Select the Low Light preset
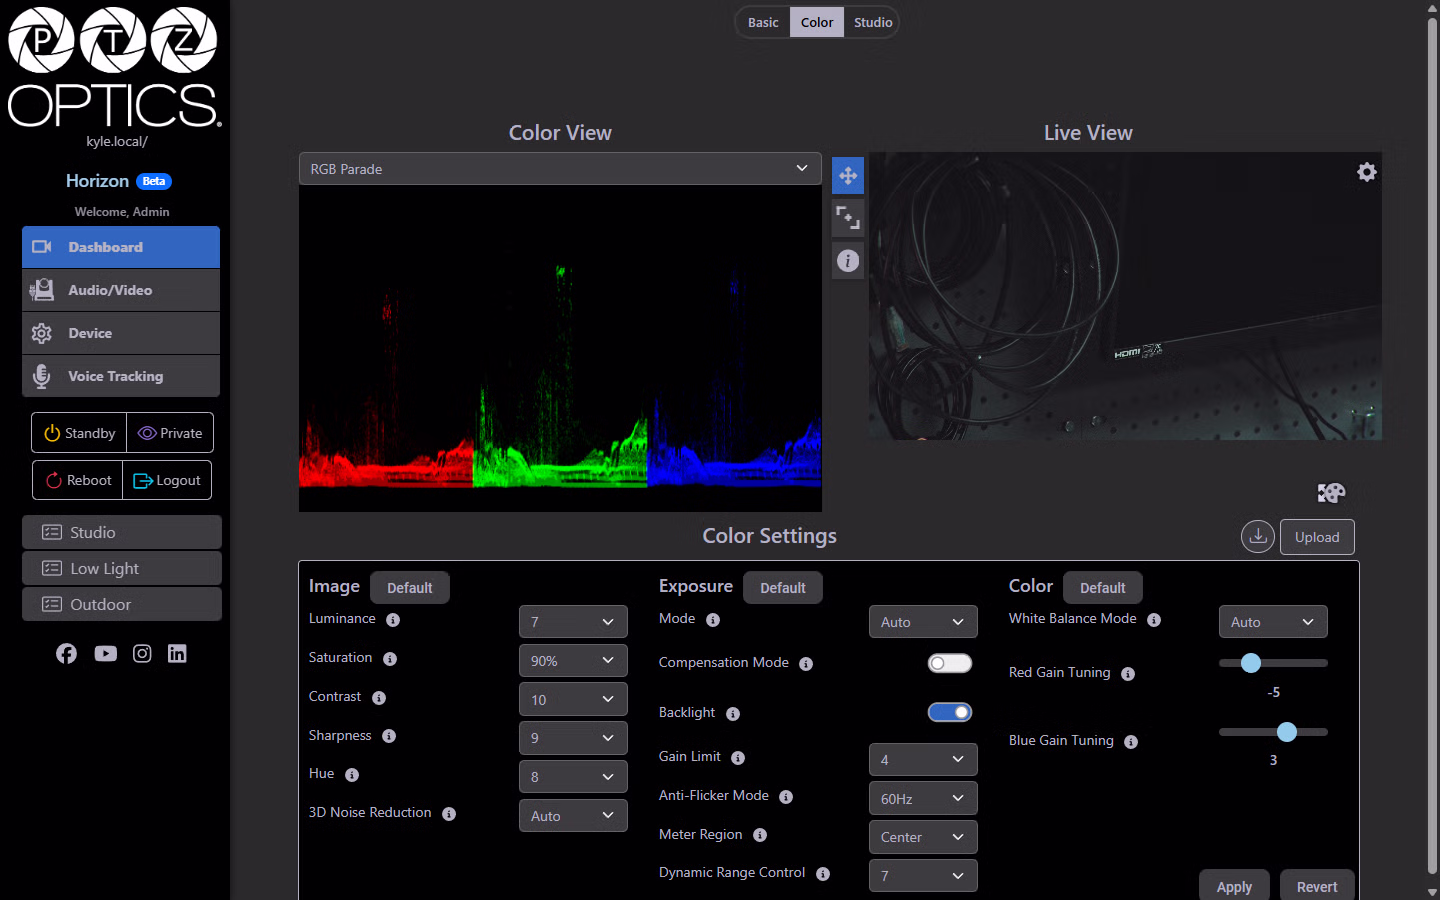Image resolution: width=1440 pixels, height=900 pixels. pos(122,568)
